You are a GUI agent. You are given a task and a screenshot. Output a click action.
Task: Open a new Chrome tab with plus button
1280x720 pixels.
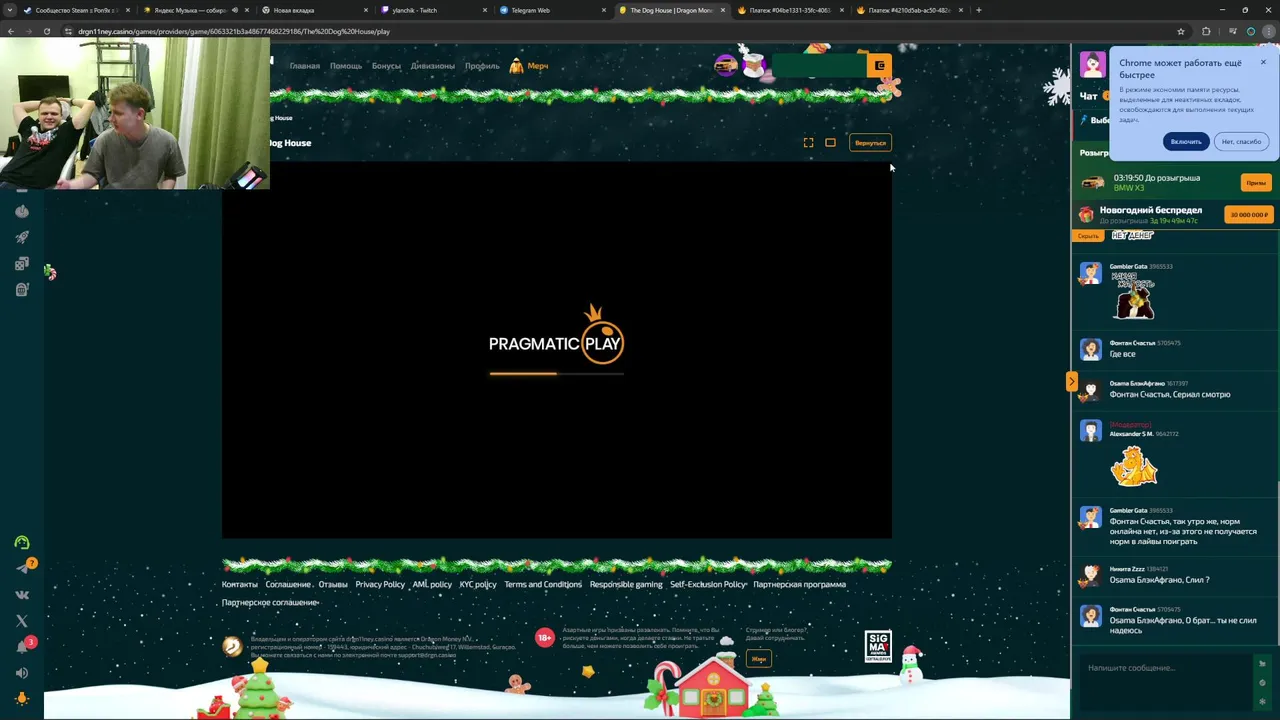[978, 10]
